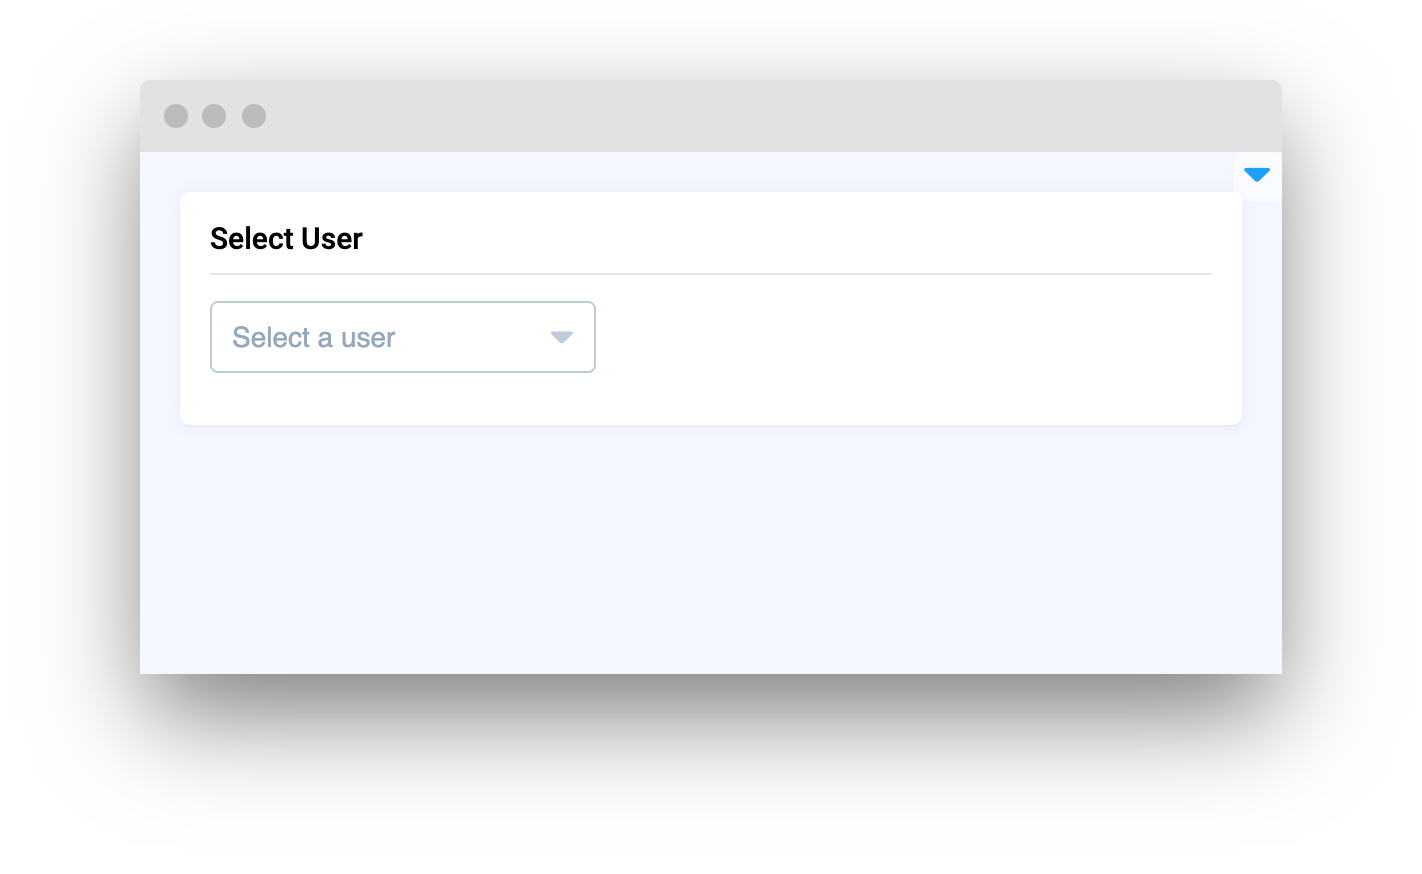Click the empty white card area beside dropdown
The width and height of the screenshot is (1422, 874).
click(900, 337)
